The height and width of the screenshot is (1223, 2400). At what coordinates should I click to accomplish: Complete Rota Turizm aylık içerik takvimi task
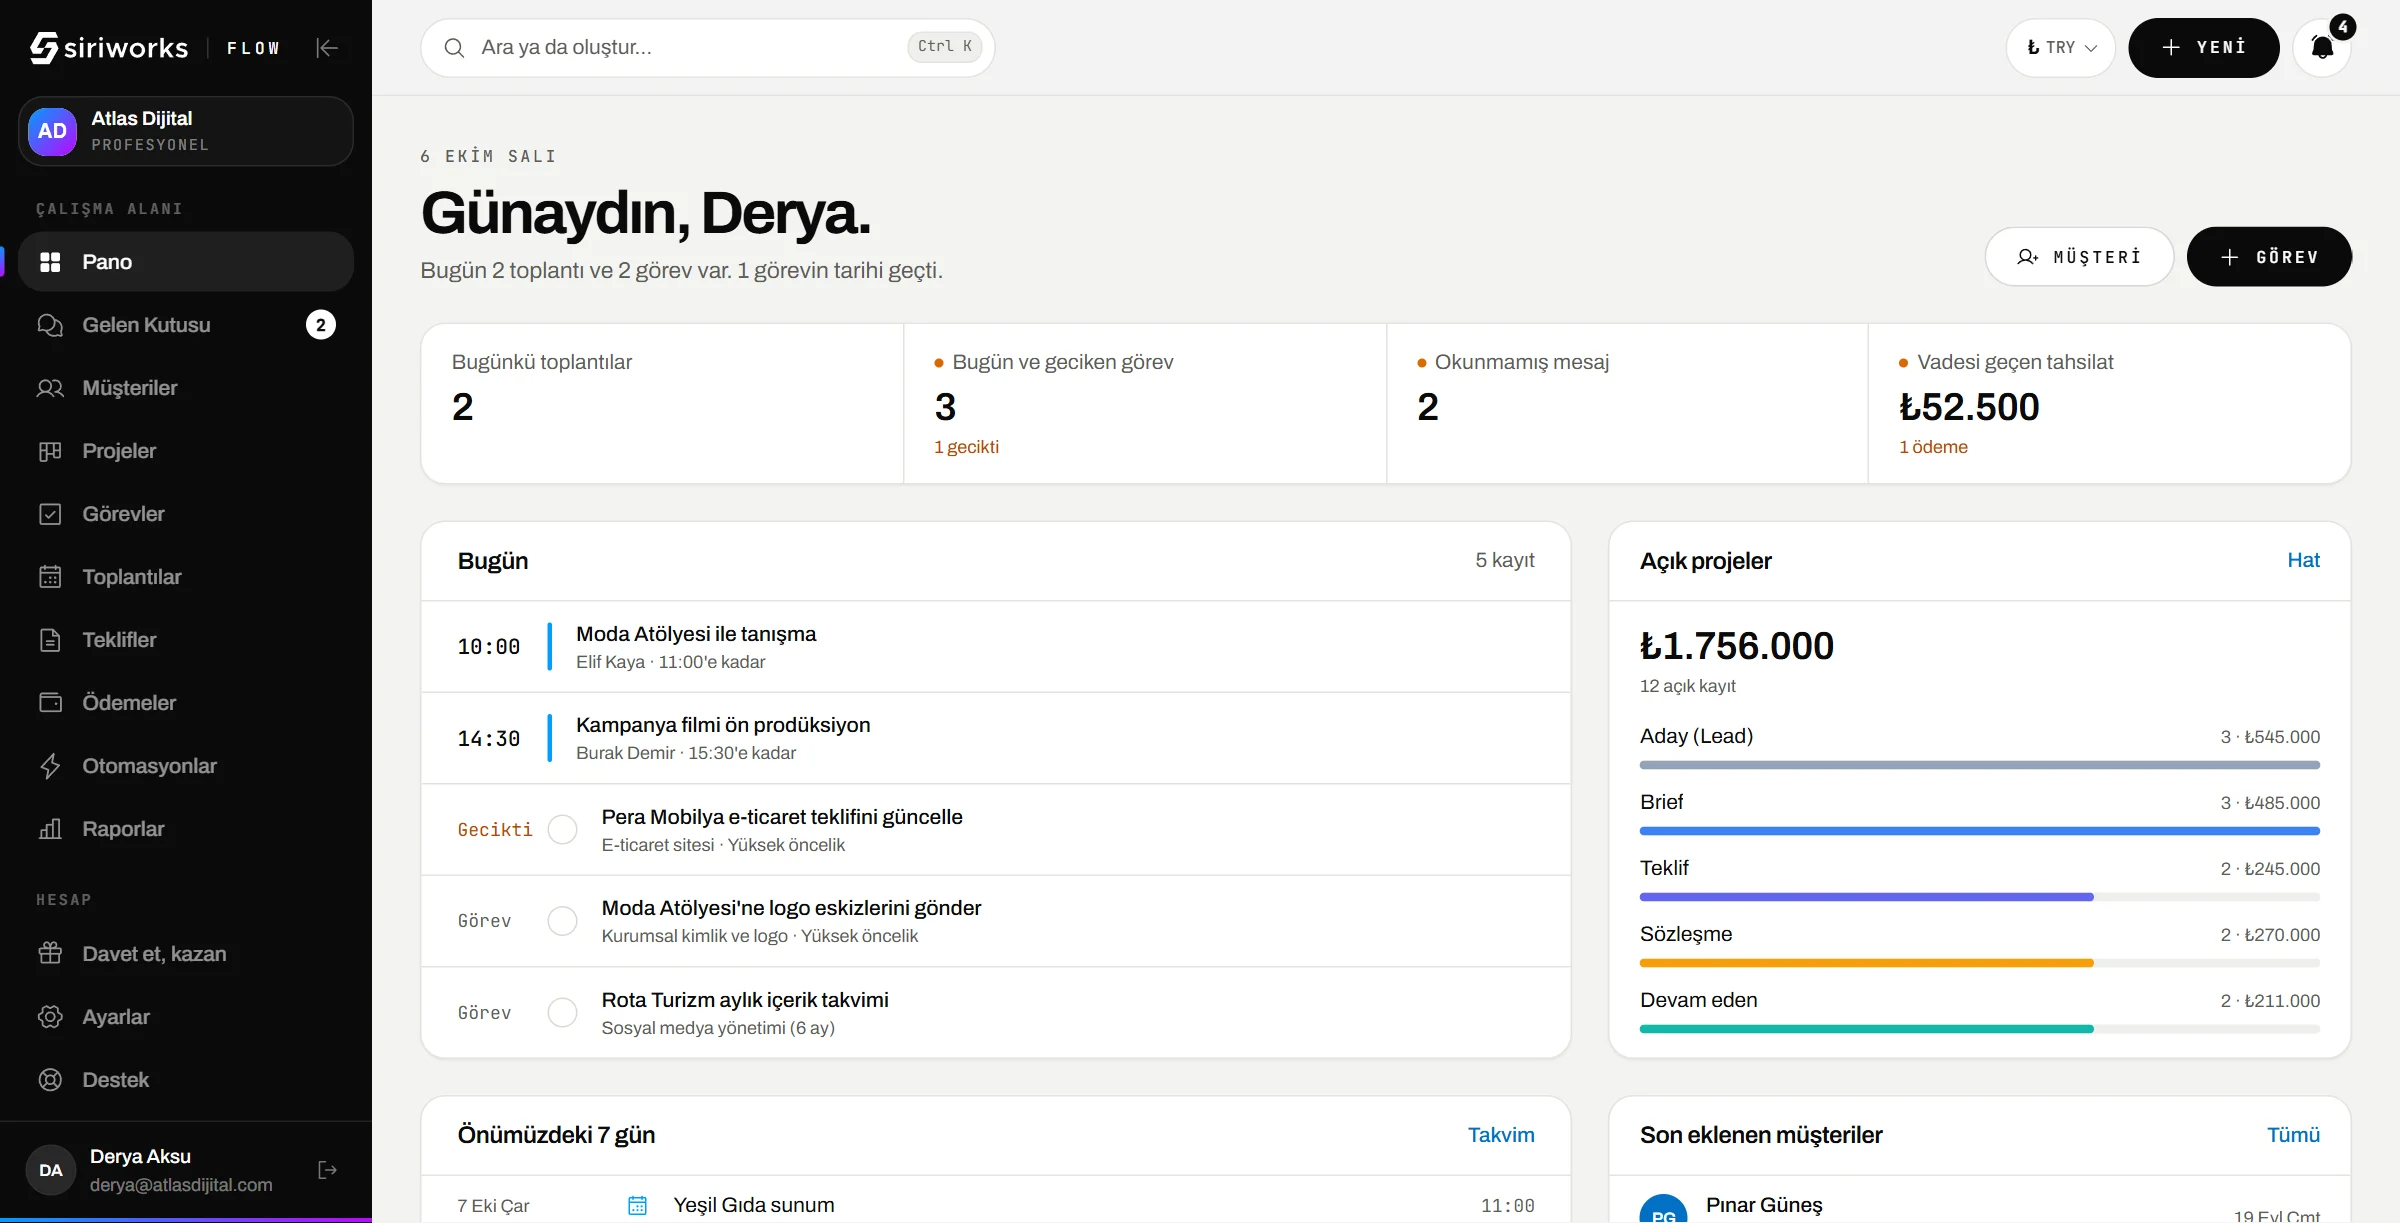[563, 1012]
